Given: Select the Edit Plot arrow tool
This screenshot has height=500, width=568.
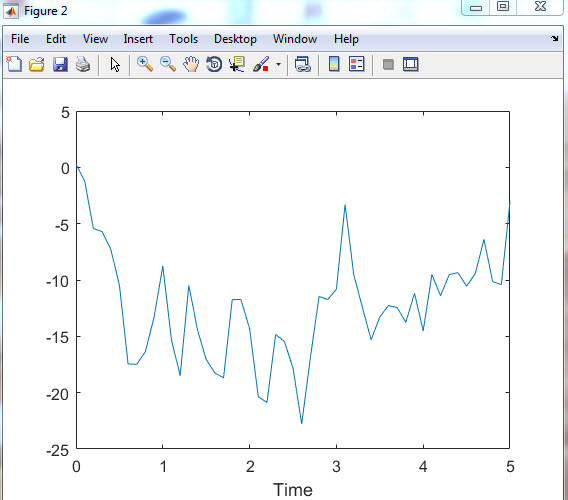Looking at the screenshot, I should coord(115,65).
